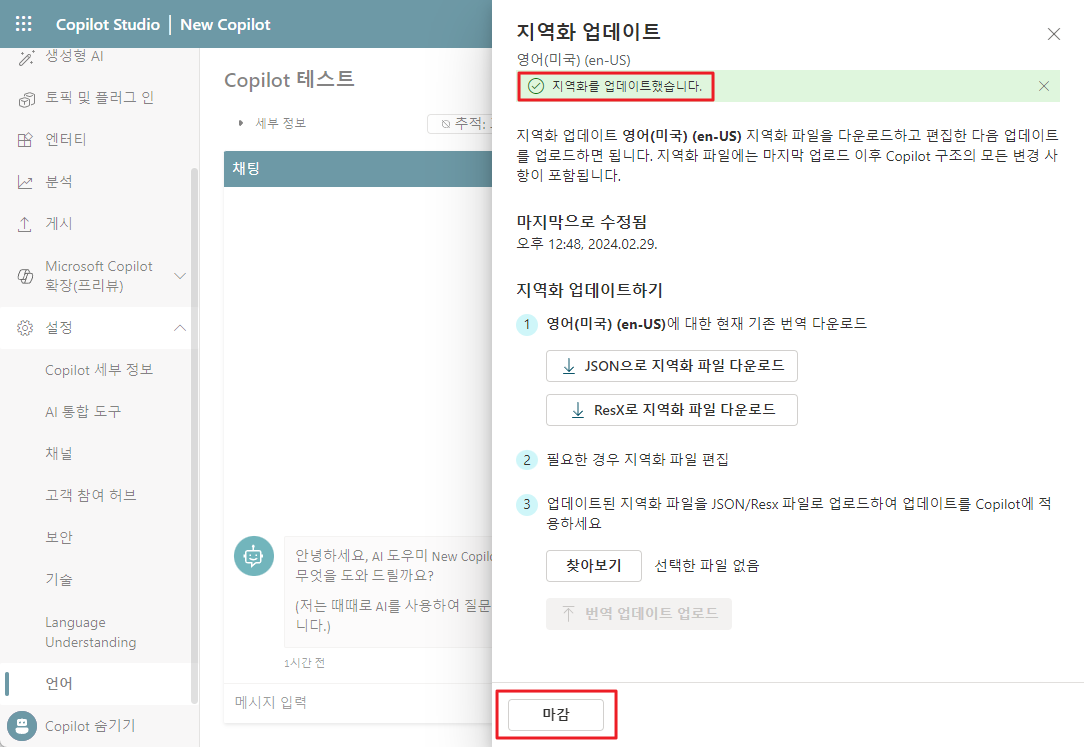Download localization file as JSON
The image size is (1084, 747).
click(671, 366)
